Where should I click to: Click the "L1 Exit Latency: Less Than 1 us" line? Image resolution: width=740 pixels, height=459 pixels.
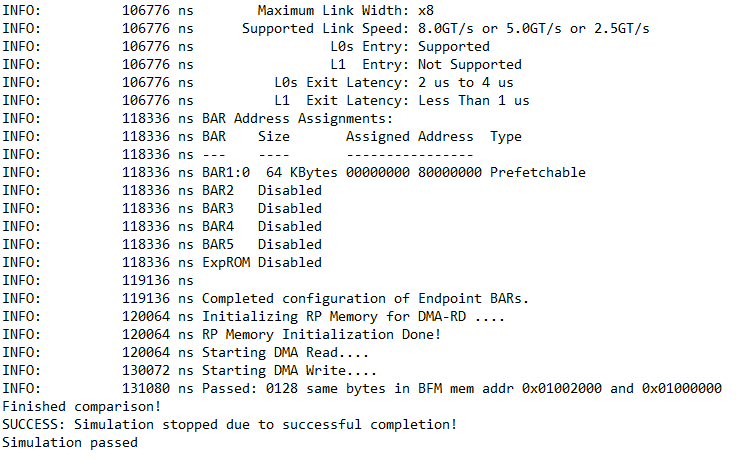[x=401, y=100]
